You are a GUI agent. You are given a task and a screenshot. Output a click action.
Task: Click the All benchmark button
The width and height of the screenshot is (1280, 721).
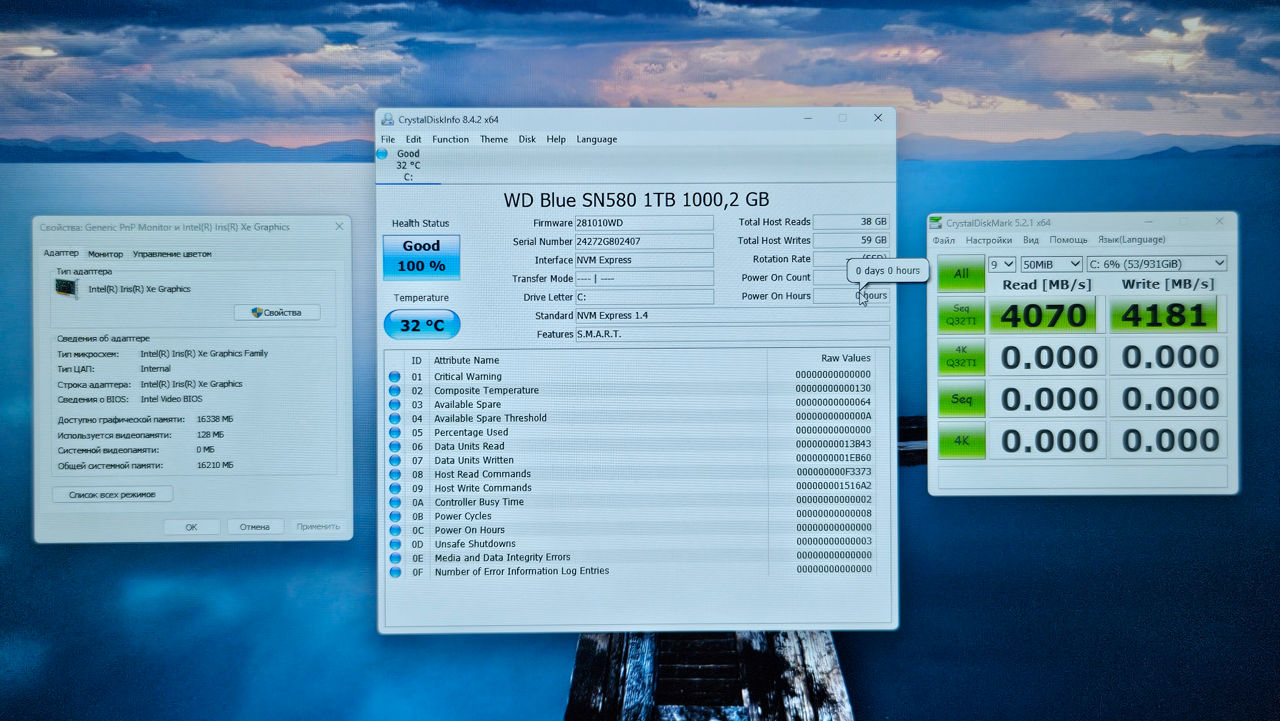click(x=961, y=273)
